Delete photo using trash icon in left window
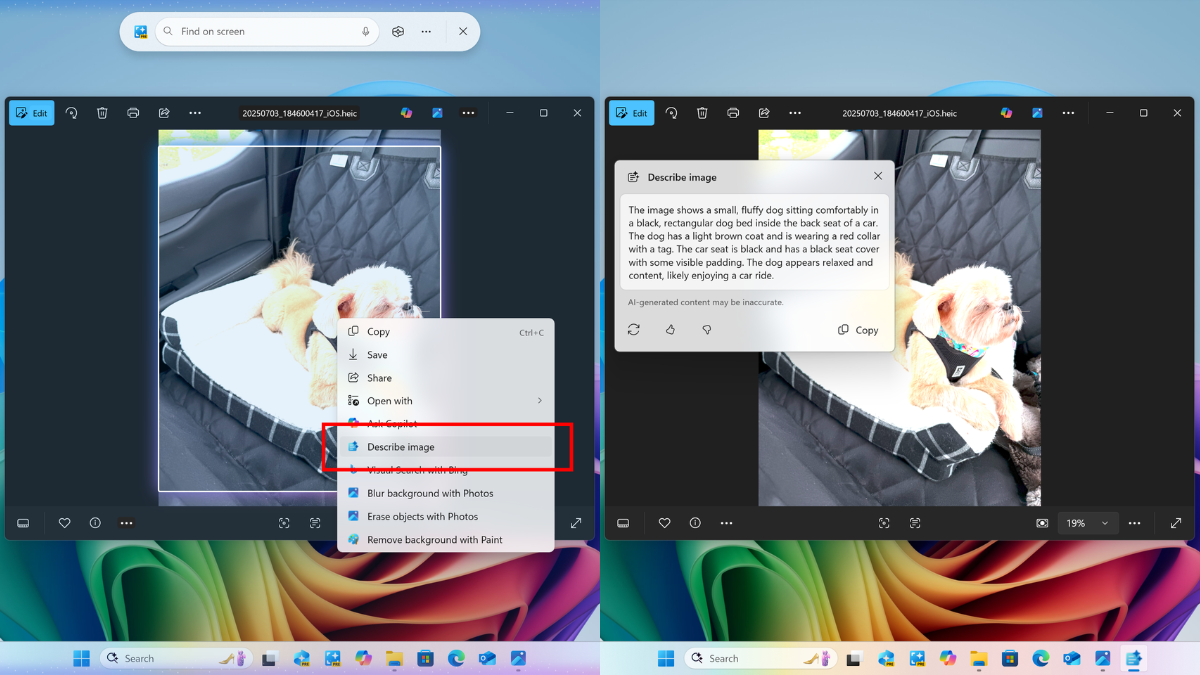This screenshot has height=675, width=1200. tap(102, 113)
